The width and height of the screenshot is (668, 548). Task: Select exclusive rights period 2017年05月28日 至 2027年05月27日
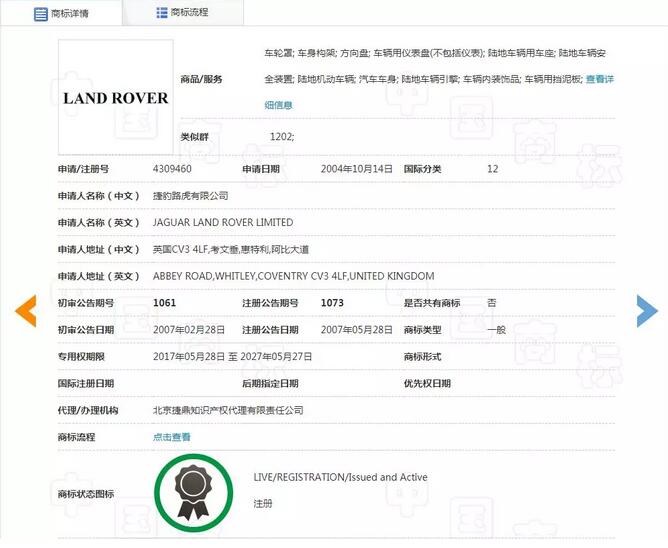(233, 357)
